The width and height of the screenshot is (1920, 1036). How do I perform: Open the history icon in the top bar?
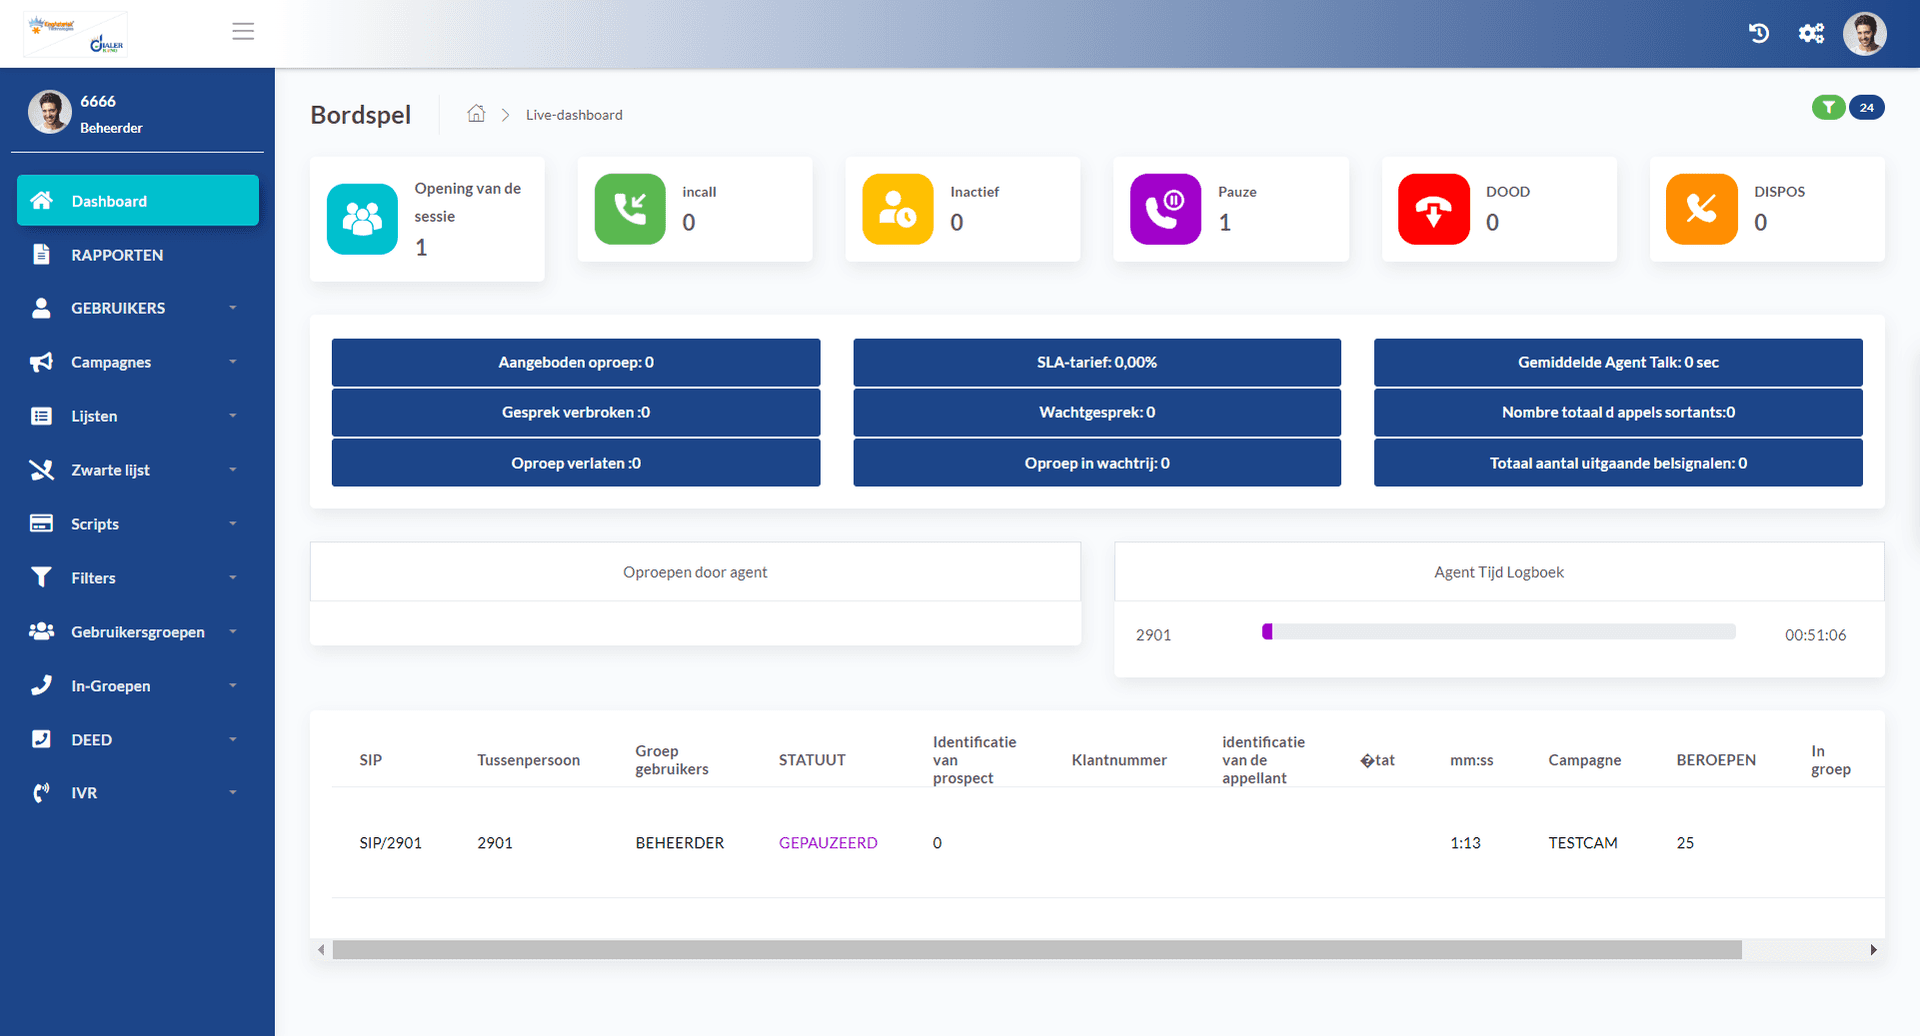[x=1759, y=32]
